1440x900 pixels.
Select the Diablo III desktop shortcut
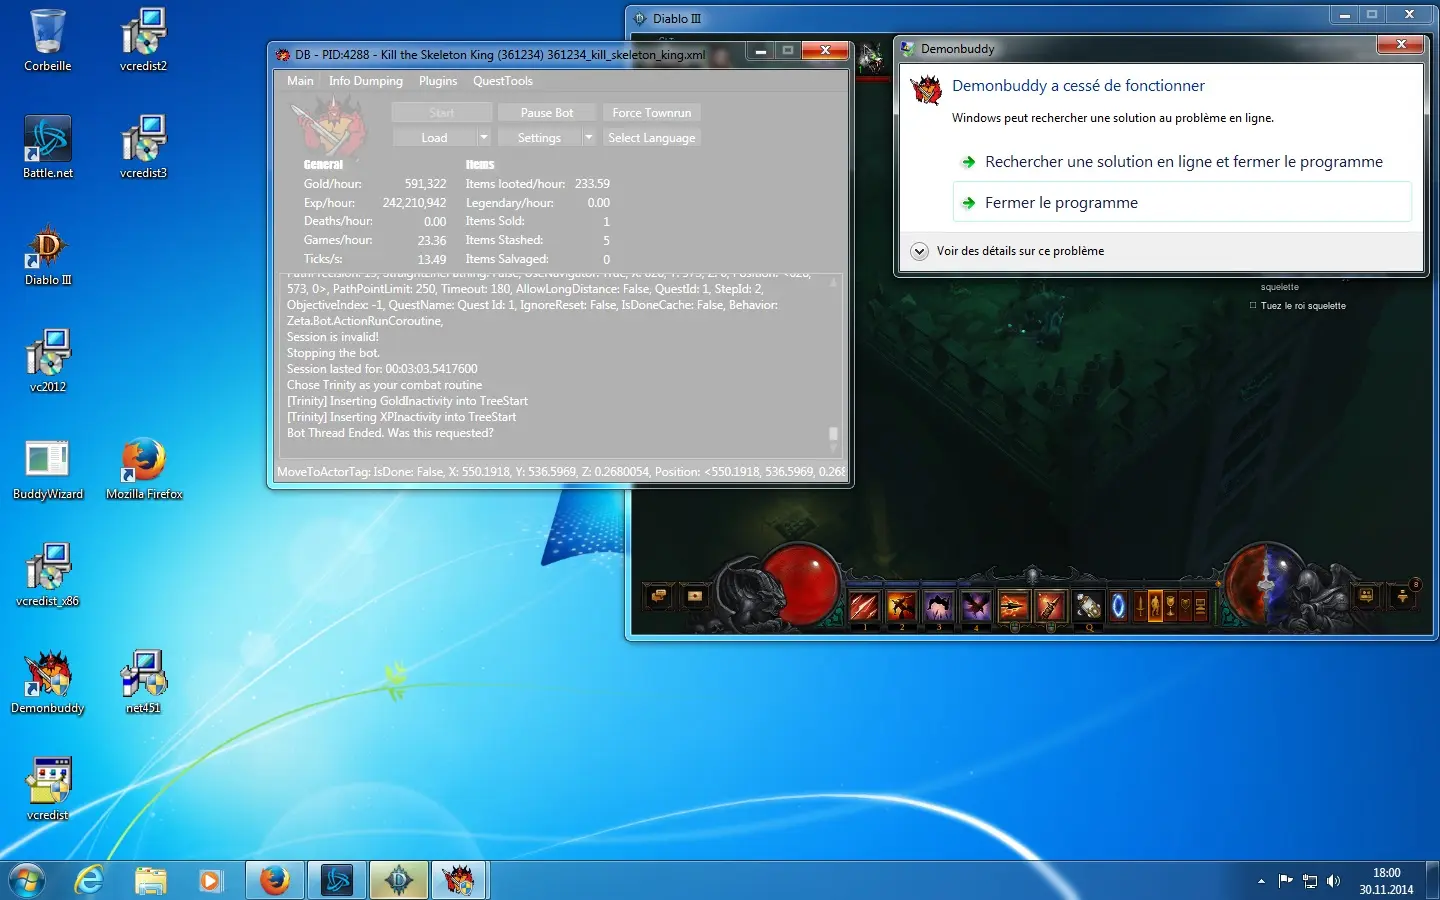(48, 255)
